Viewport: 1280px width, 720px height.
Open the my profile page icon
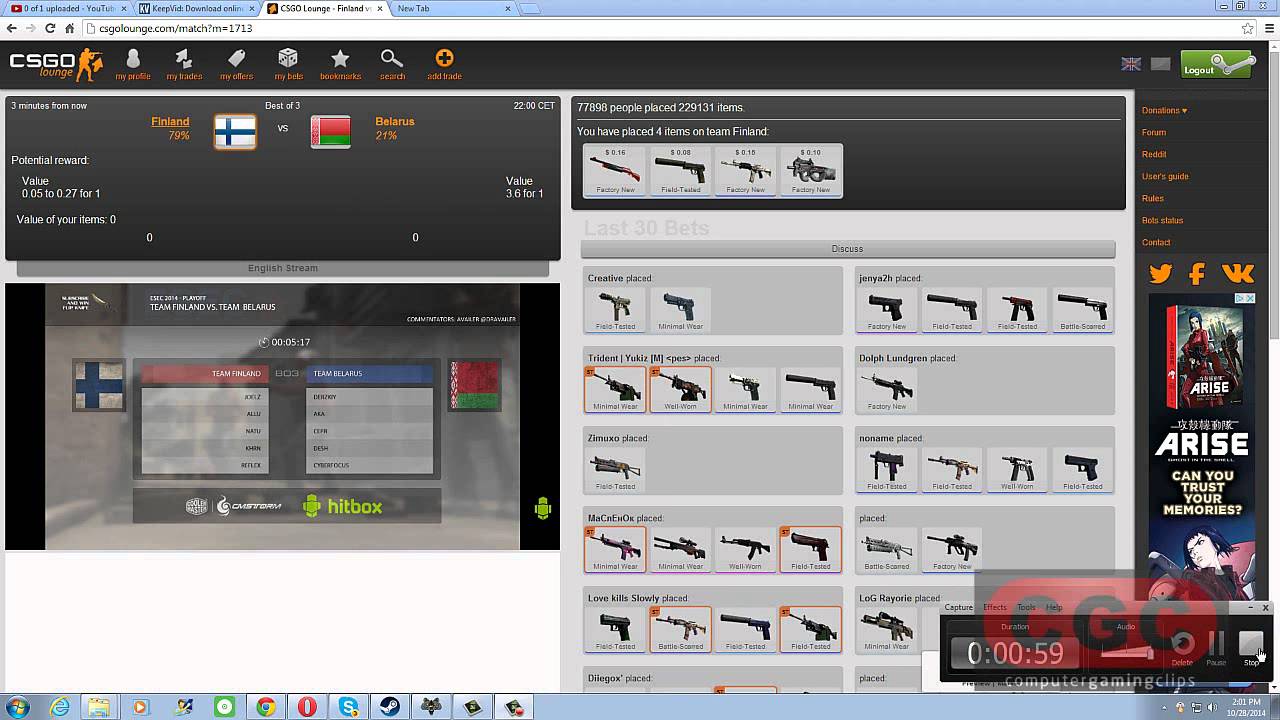point(132,65)
